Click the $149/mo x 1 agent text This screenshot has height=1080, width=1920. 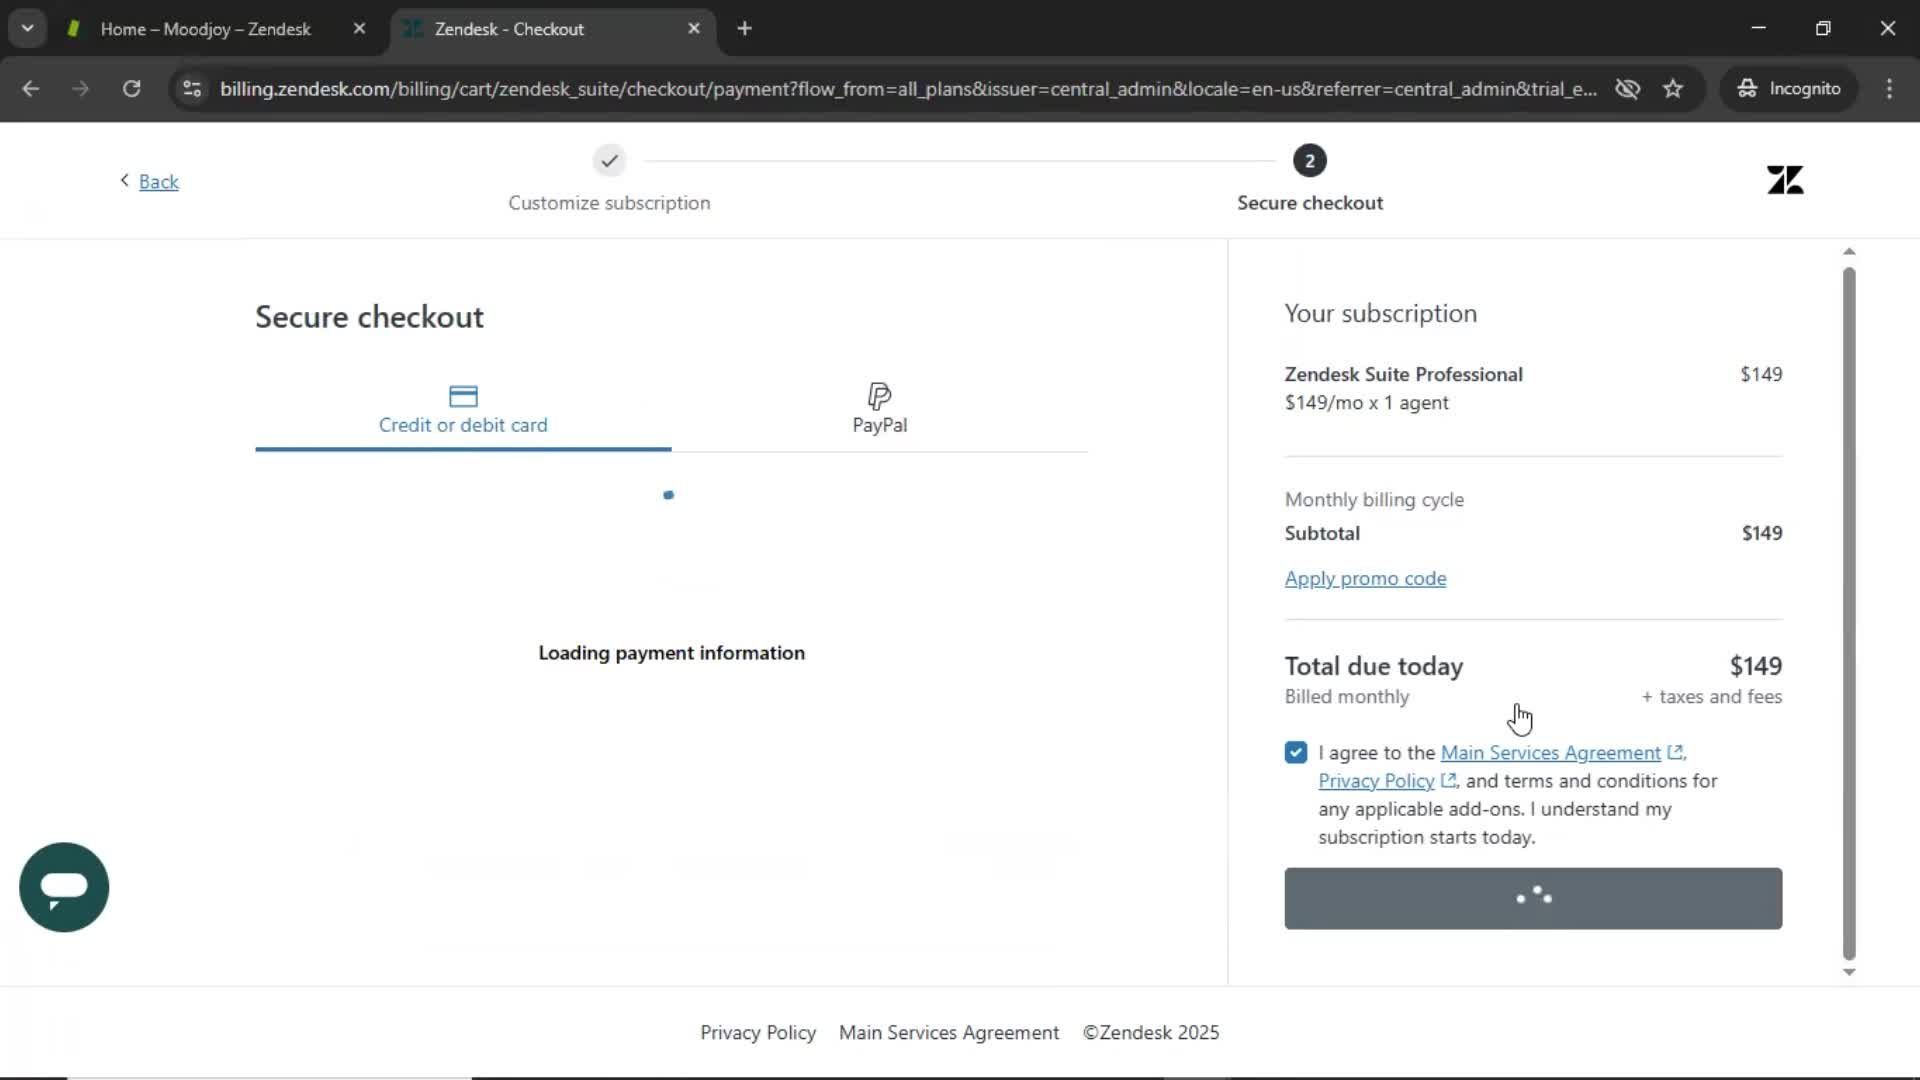point(1366,402)
